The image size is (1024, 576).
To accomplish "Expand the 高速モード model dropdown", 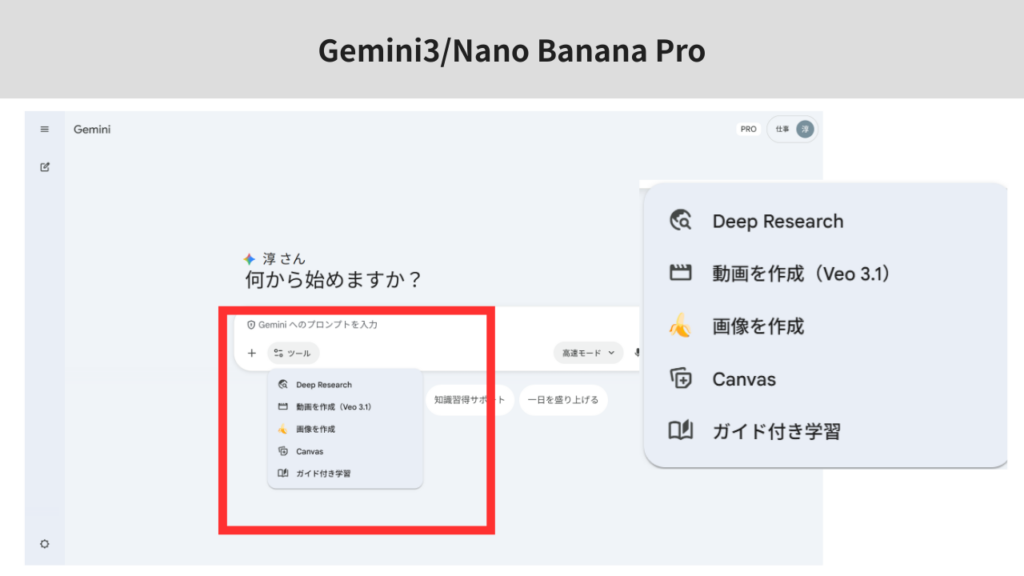I will [x=588, y=353].
